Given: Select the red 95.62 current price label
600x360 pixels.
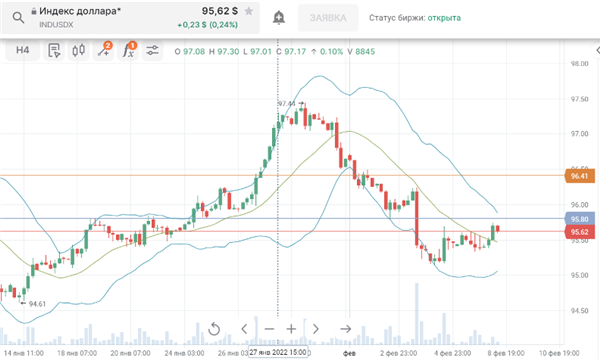Looking at the screenshot, I should coord(579,232).
